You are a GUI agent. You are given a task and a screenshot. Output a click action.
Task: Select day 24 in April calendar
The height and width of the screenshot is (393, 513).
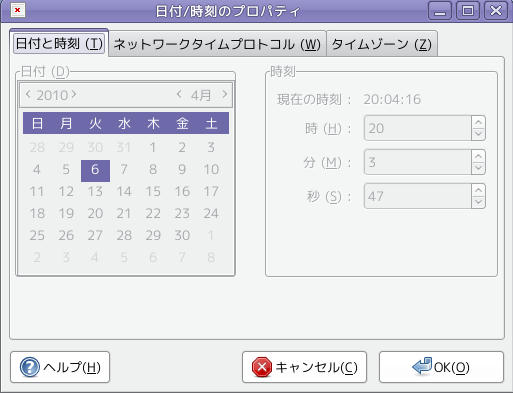(211, 214)
